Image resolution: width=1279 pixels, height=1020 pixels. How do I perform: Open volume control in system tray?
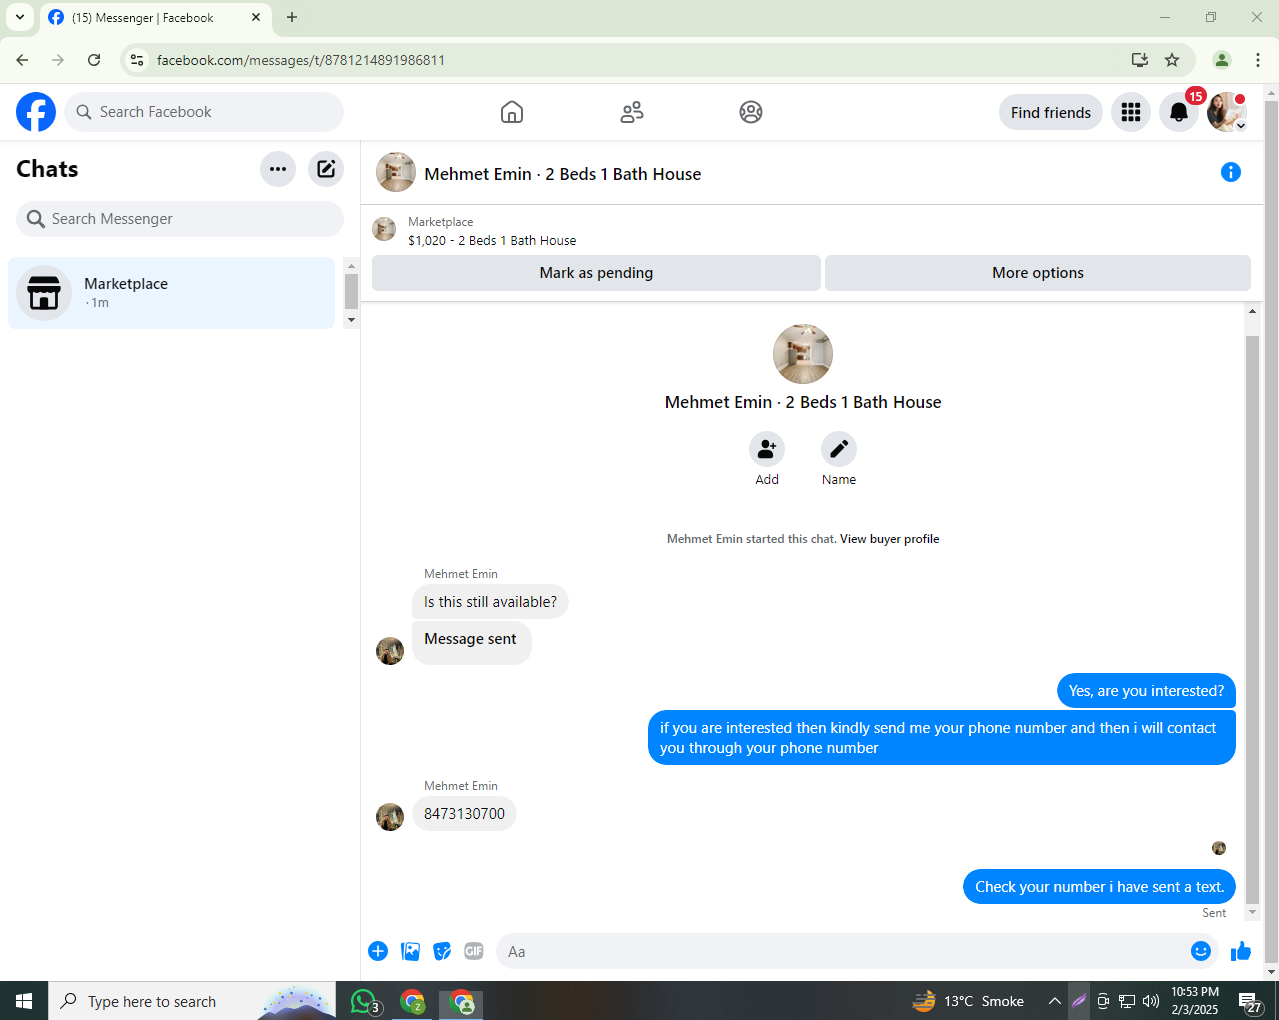click(1151, 1001)
